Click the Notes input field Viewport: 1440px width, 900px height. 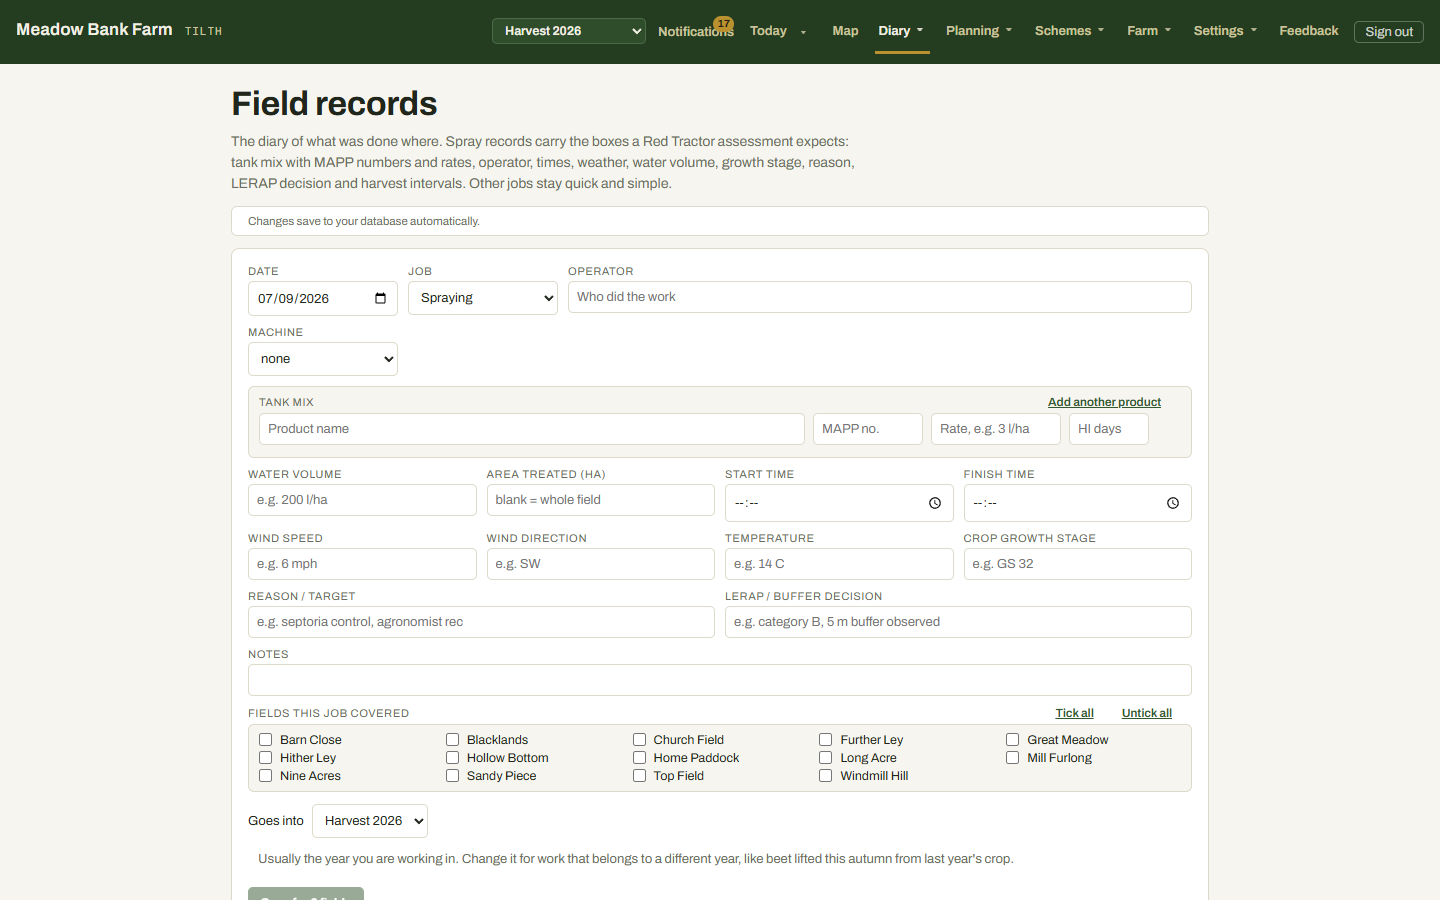point(720,680)
